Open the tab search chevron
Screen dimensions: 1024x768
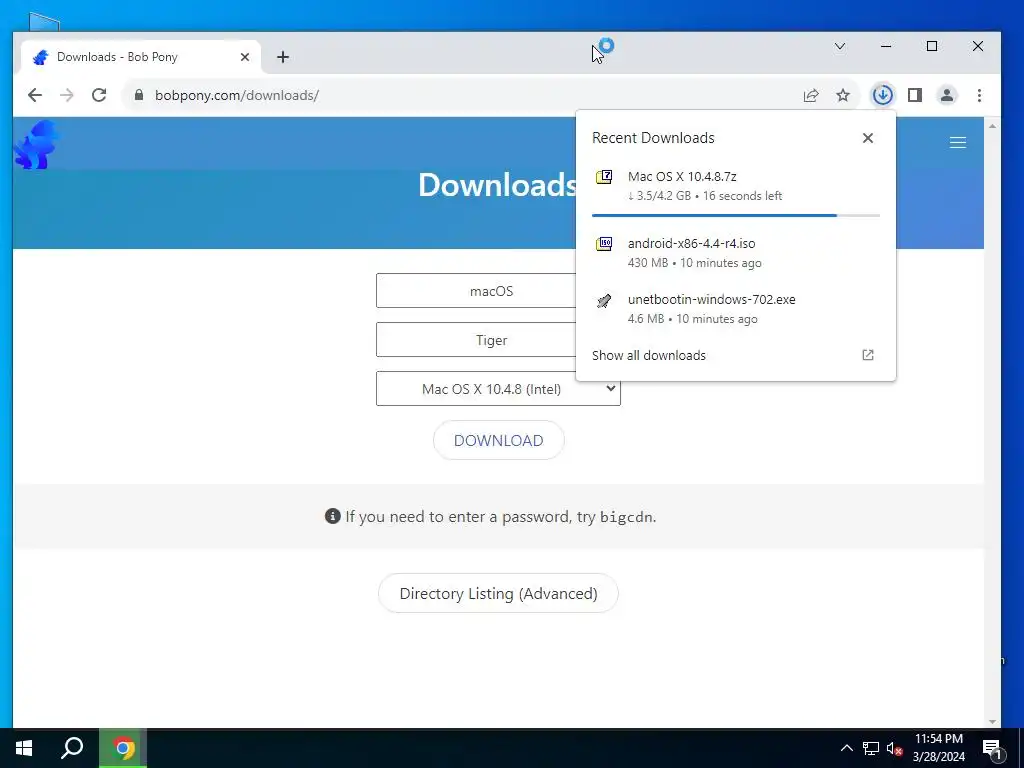pyautogui.click(x=840, y=46)
